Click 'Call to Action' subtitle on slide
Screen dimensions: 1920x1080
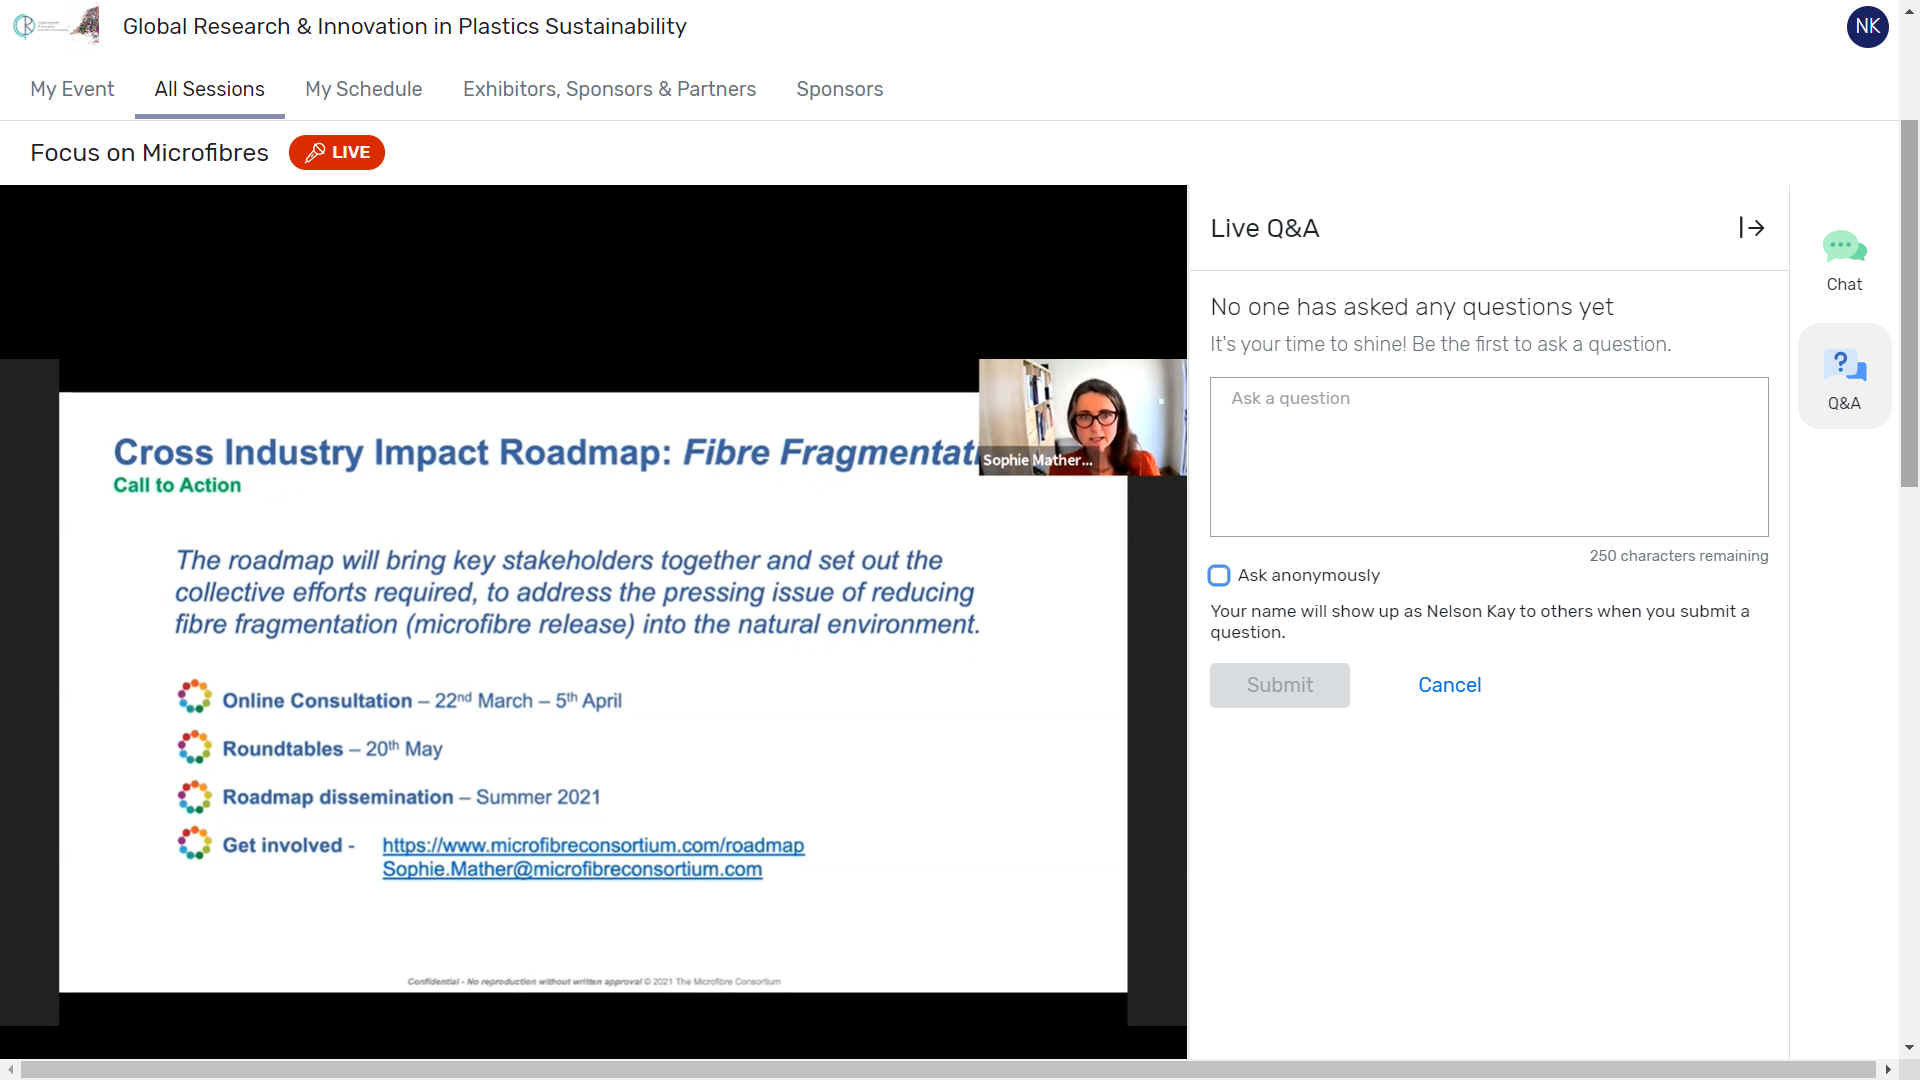click(177, 485)
